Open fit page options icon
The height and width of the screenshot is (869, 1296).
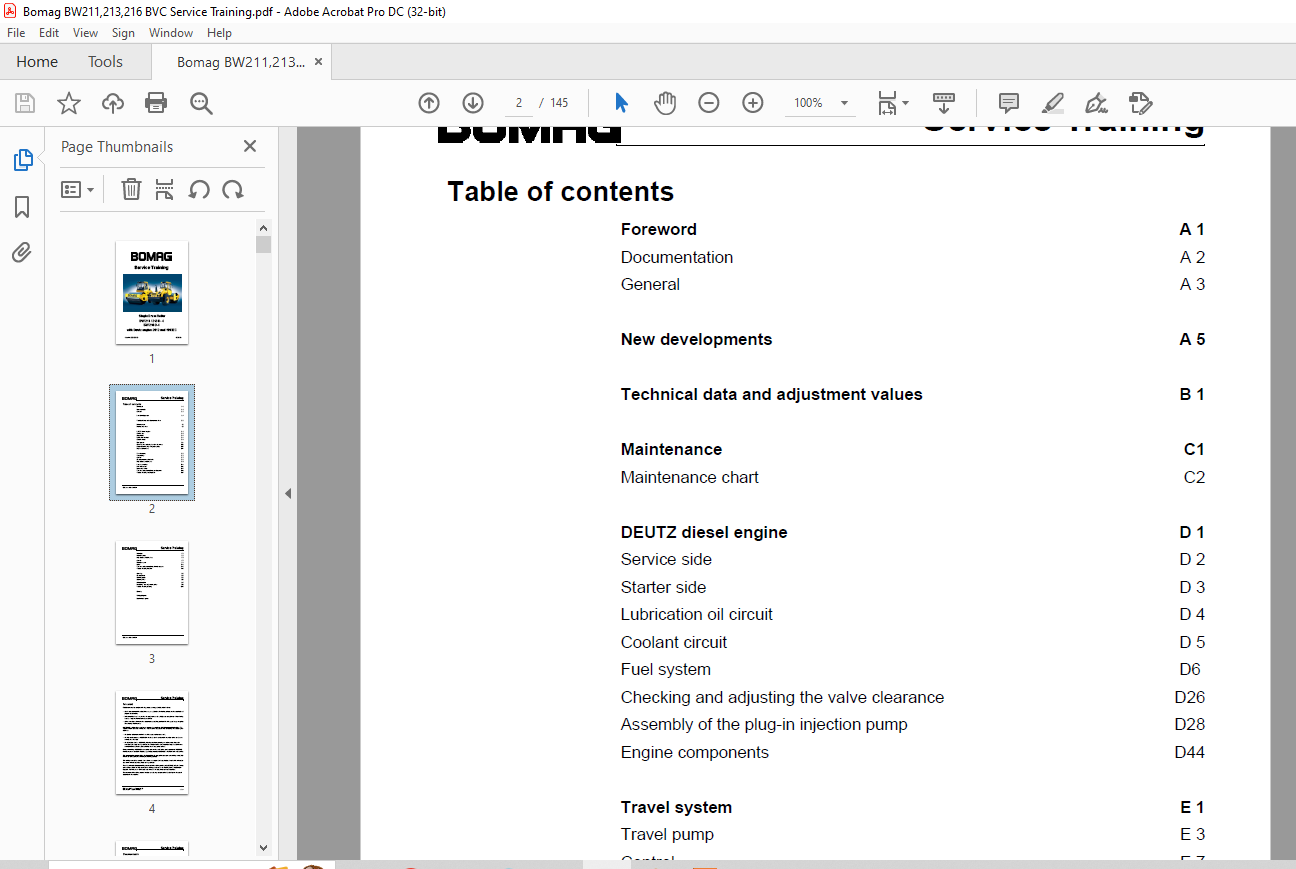892,103
